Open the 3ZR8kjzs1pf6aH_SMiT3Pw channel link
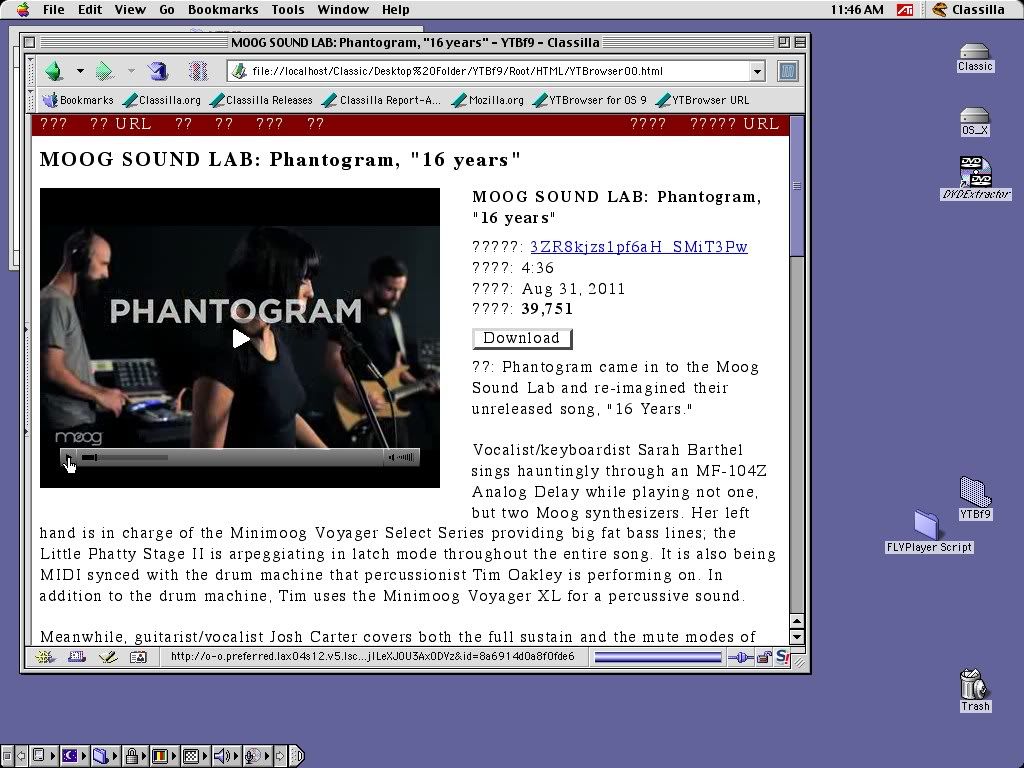Viewport: 1024px width, 768px height. [x=639, y=247]
